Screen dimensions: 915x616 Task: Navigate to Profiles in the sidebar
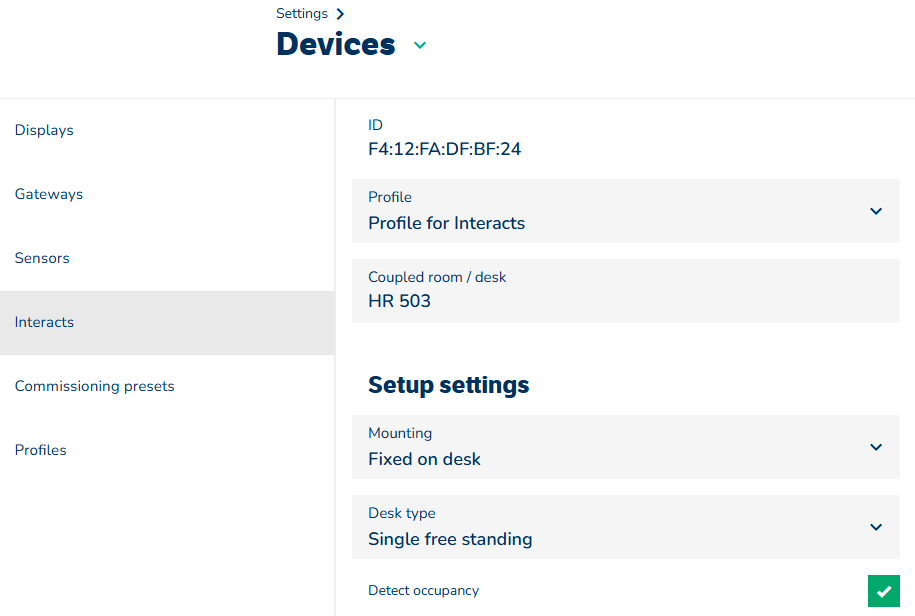click(41, 450)
